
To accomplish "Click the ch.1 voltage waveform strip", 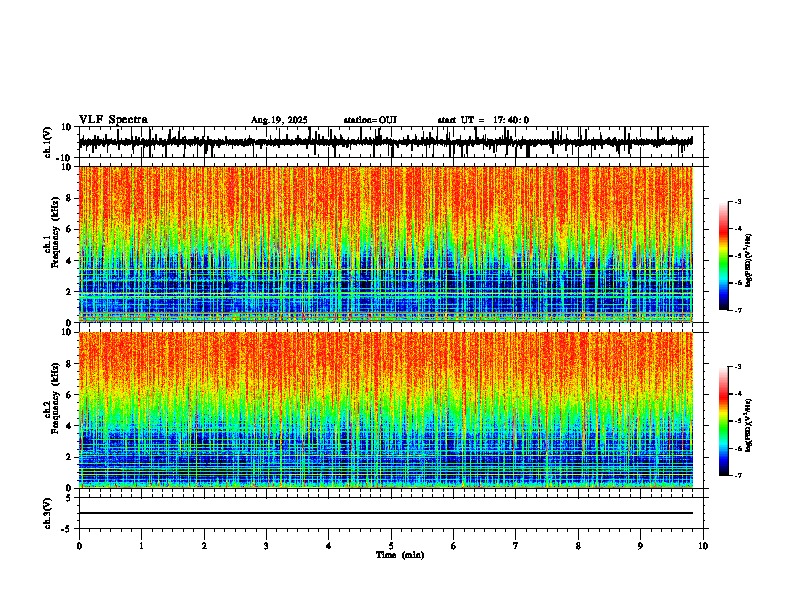I will tap(386, 142).
